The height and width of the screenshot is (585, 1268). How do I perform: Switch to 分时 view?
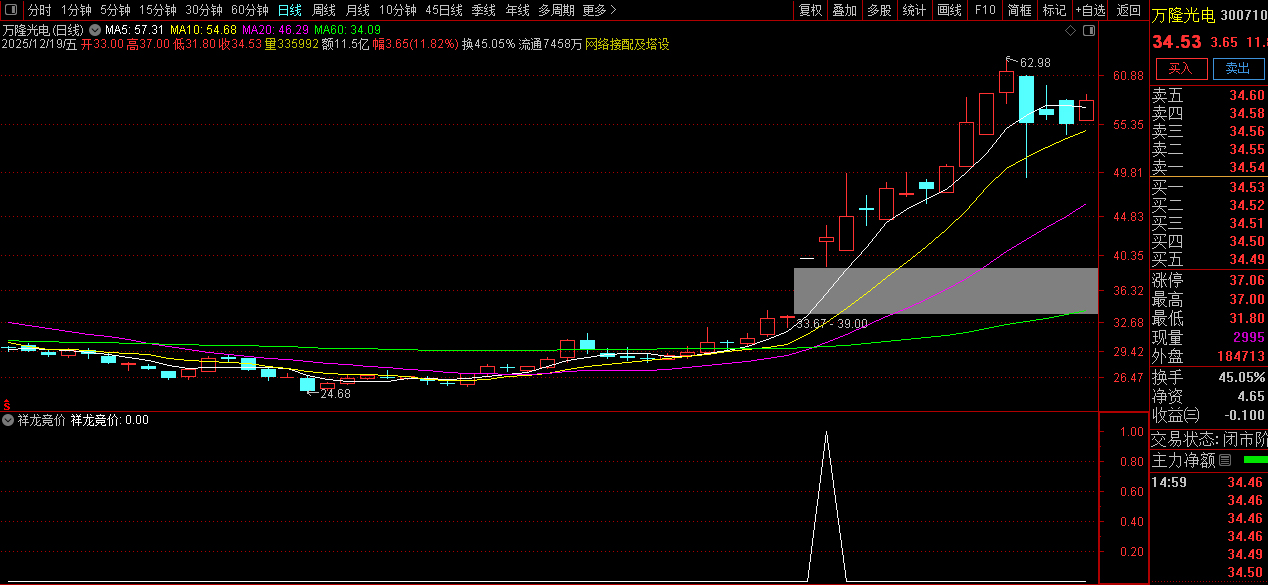coord(40,10)
